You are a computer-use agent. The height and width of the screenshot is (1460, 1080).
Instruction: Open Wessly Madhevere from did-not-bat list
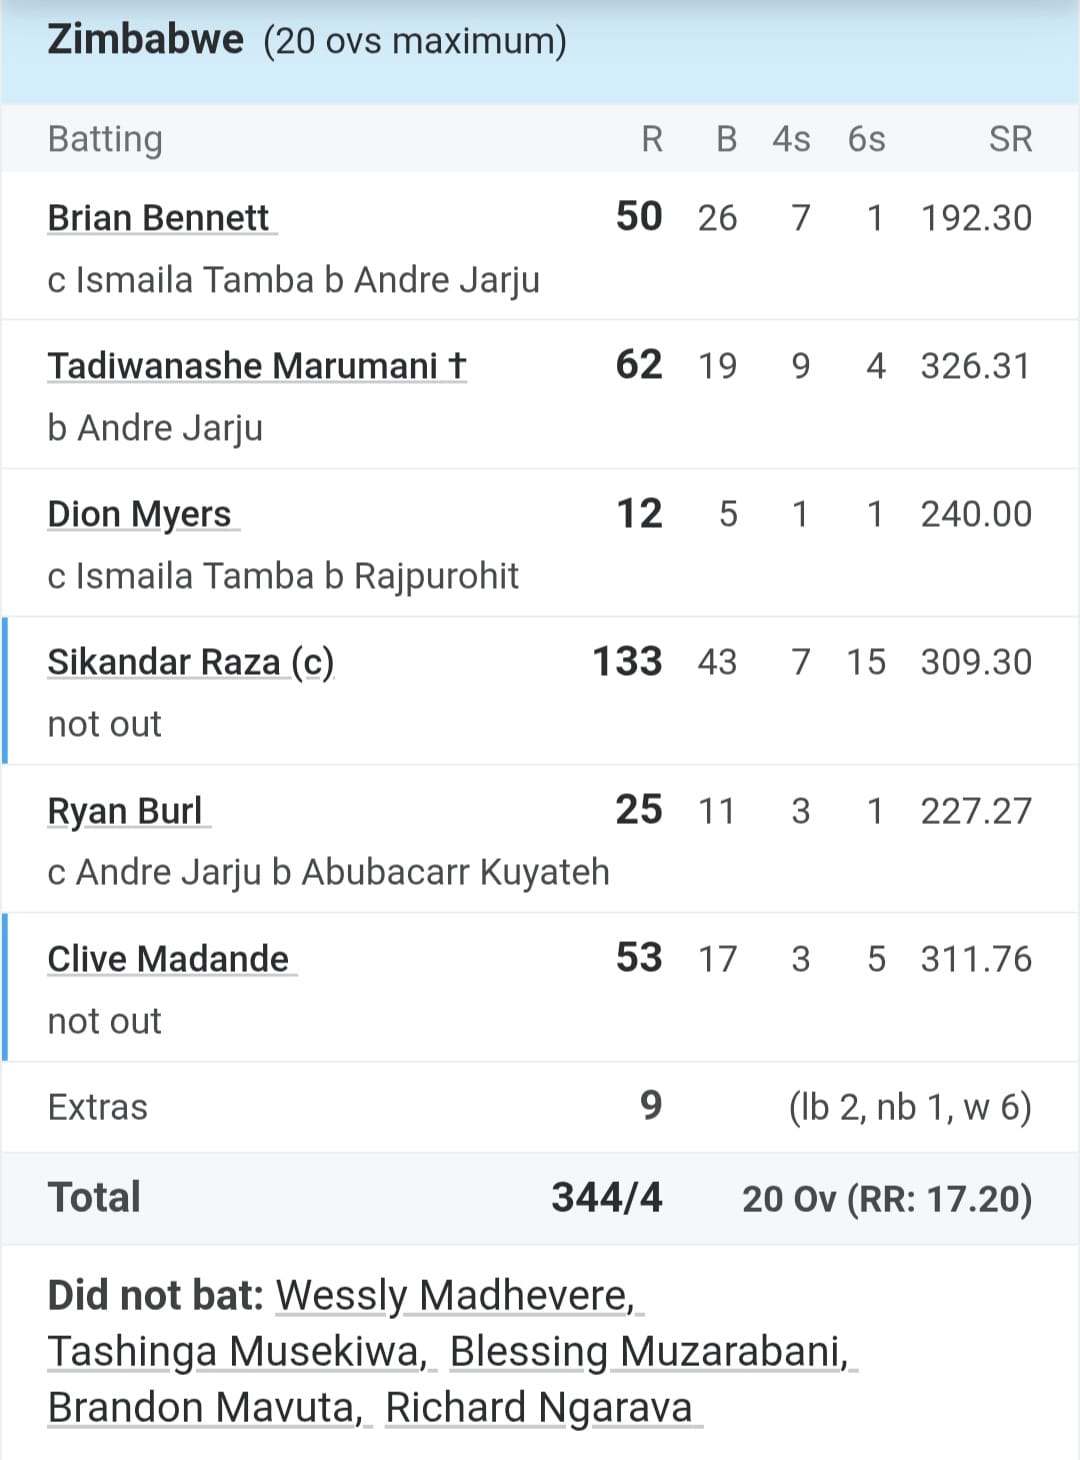tap(455, 1295)
